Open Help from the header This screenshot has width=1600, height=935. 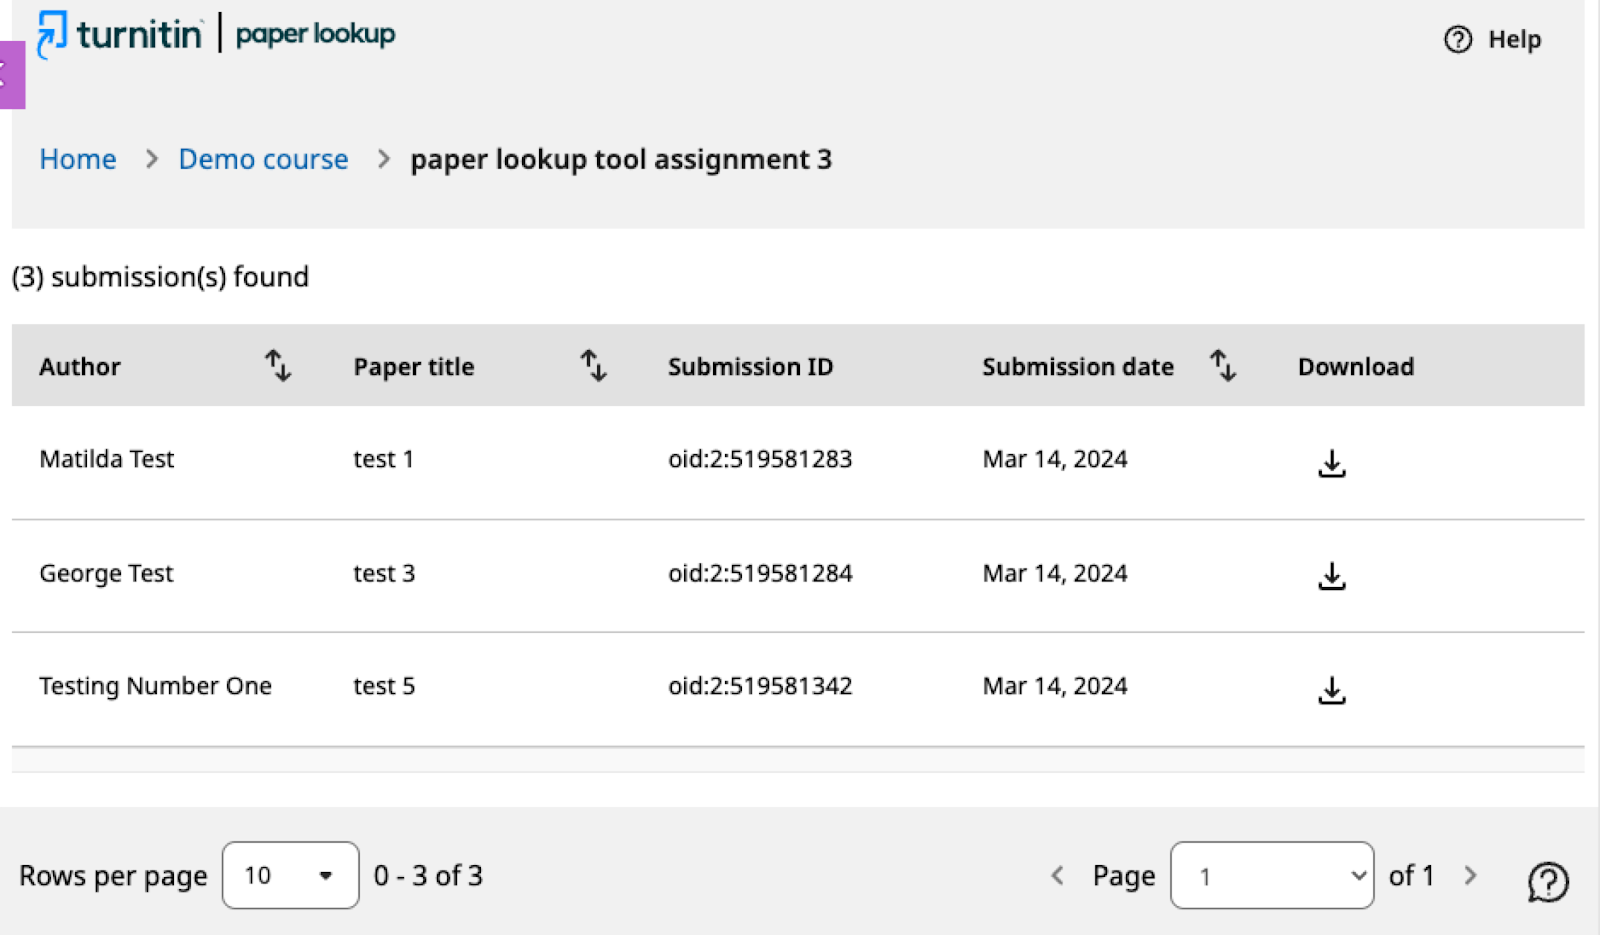(x=1493, y=39)
